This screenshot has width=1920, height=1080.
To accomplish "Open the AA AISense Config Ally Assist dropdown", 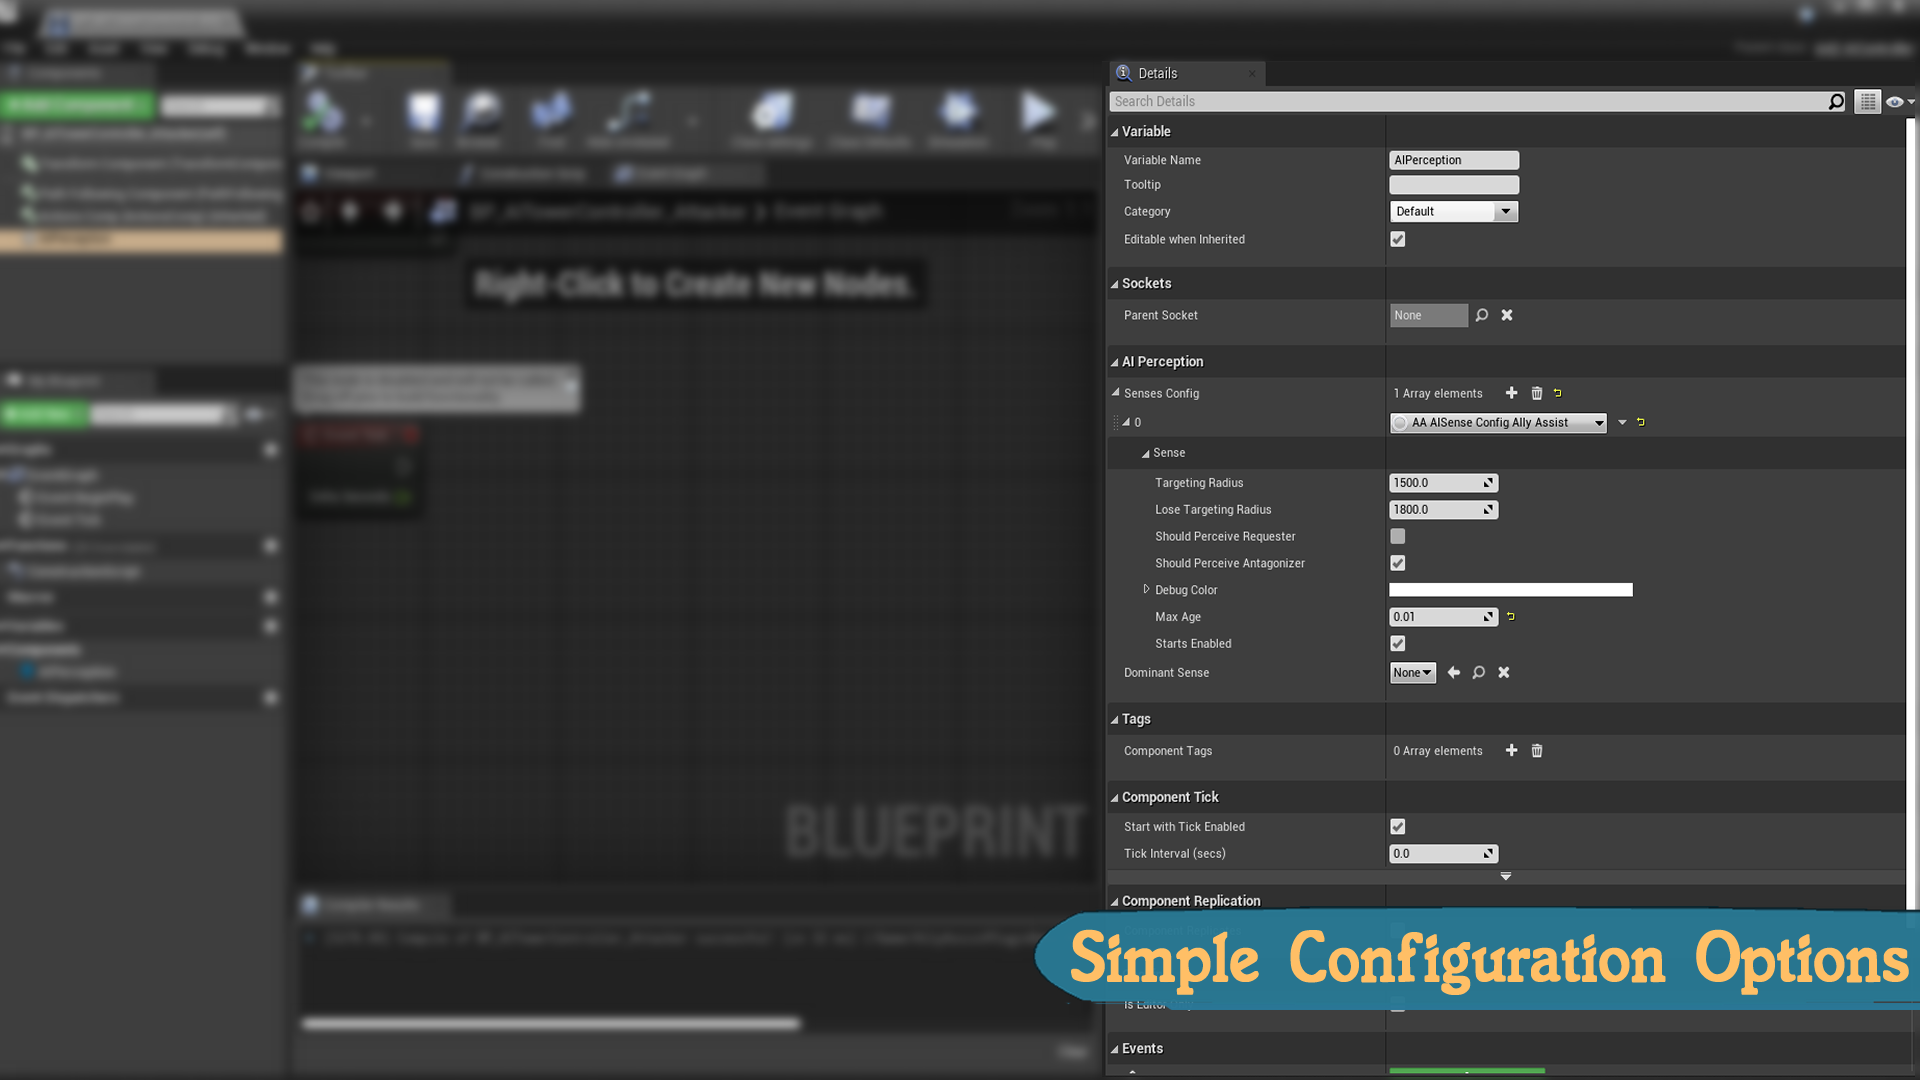I will [x=1498, y=423].
